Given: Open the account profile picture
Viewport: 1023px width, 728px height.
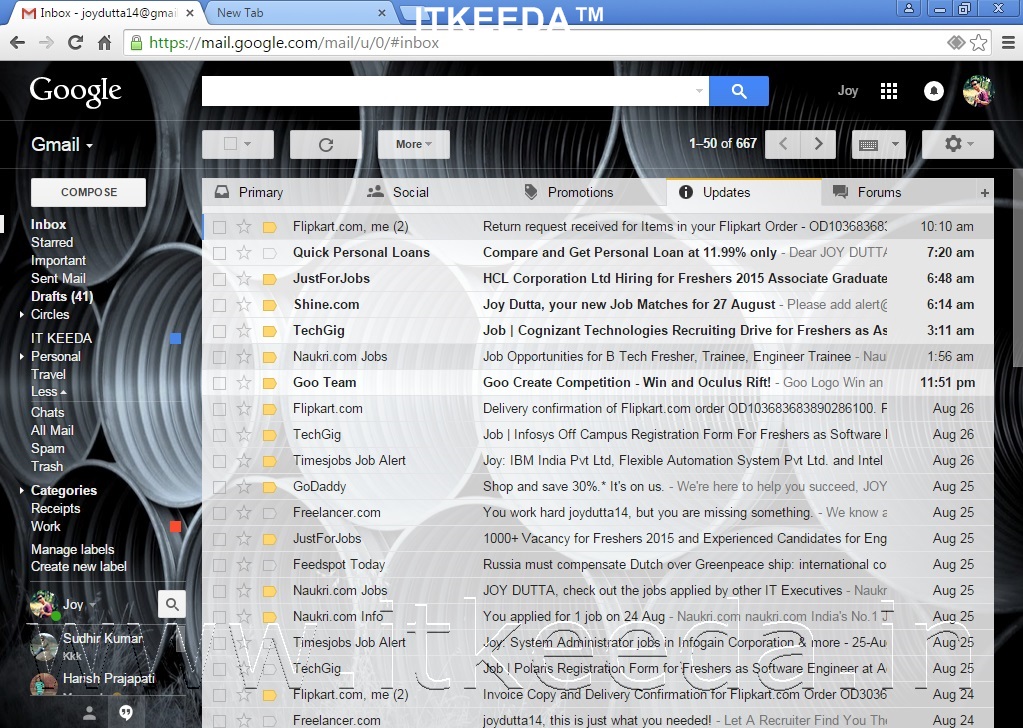Looking at the screenshot, I should 978,91.
